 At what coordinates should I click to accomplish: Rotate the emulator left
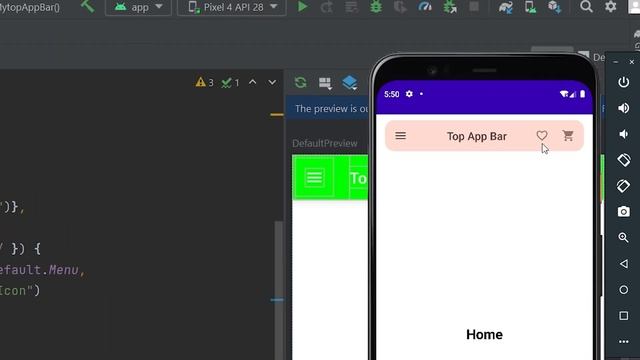(x=623, y=160)
